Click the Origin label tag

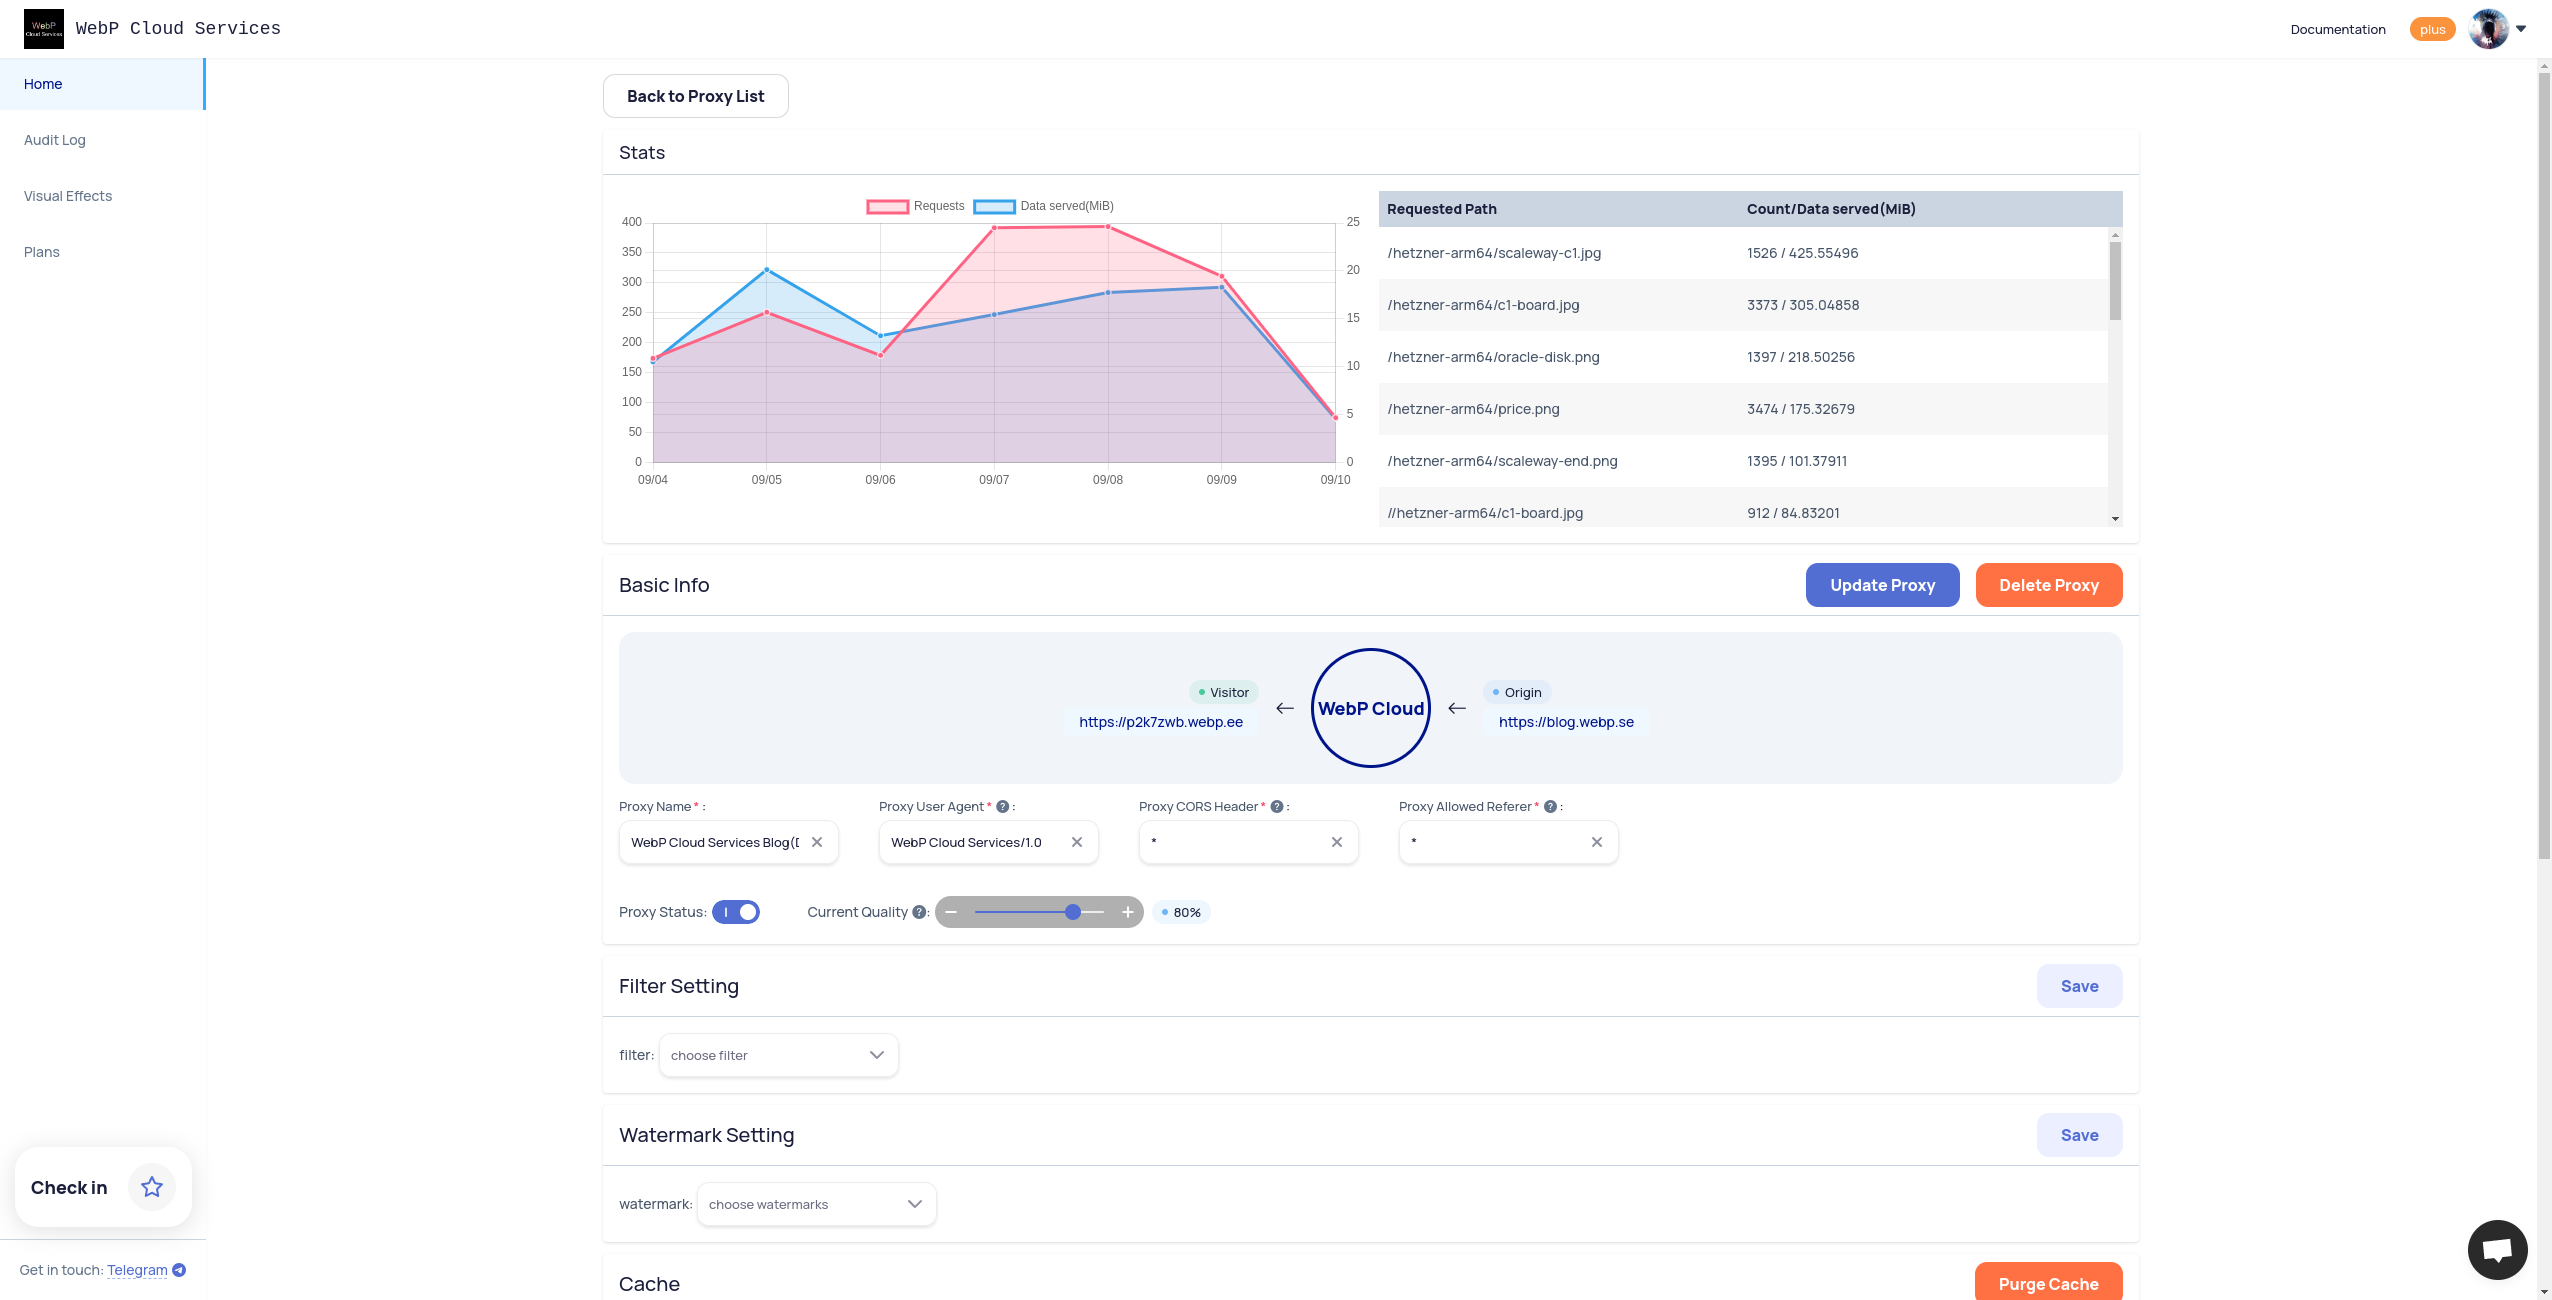pos(1517,692)
